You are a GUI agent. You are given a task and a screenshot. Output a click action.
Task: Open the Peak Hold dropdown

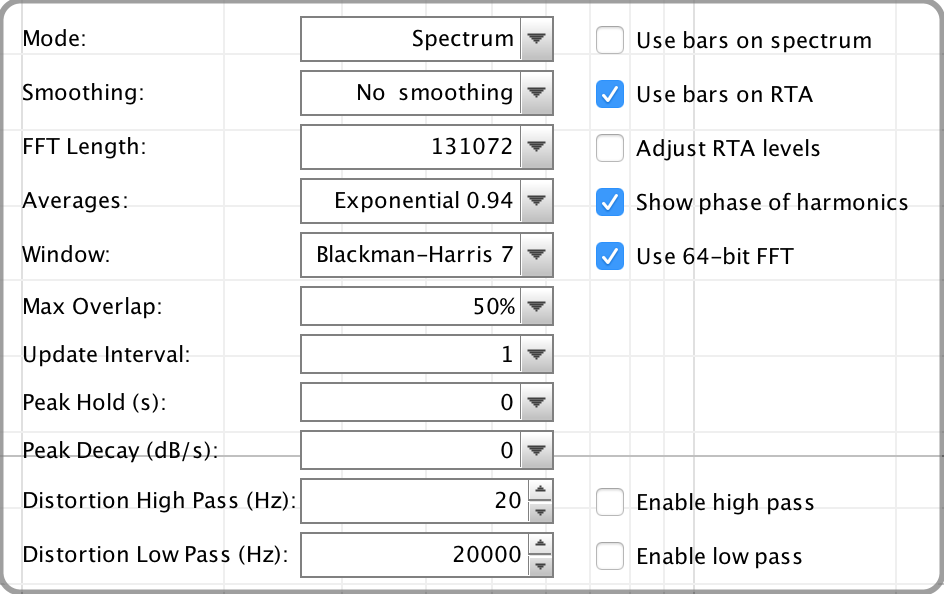(x=426, y=402)
